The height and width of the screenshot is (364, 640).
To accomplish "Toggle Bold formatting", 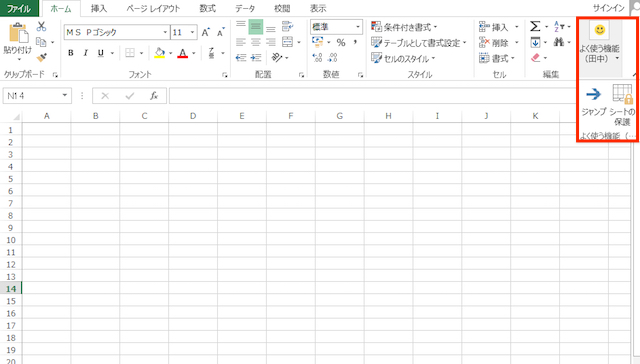I will 71,53.
